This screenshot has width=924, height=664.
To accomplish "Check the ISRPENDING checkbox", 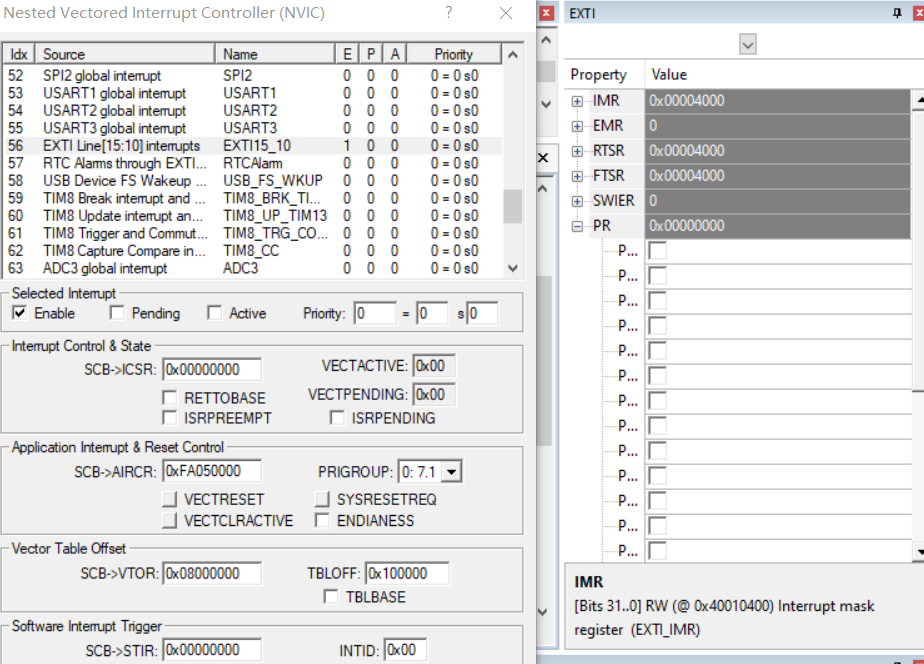I will point(337,416).
